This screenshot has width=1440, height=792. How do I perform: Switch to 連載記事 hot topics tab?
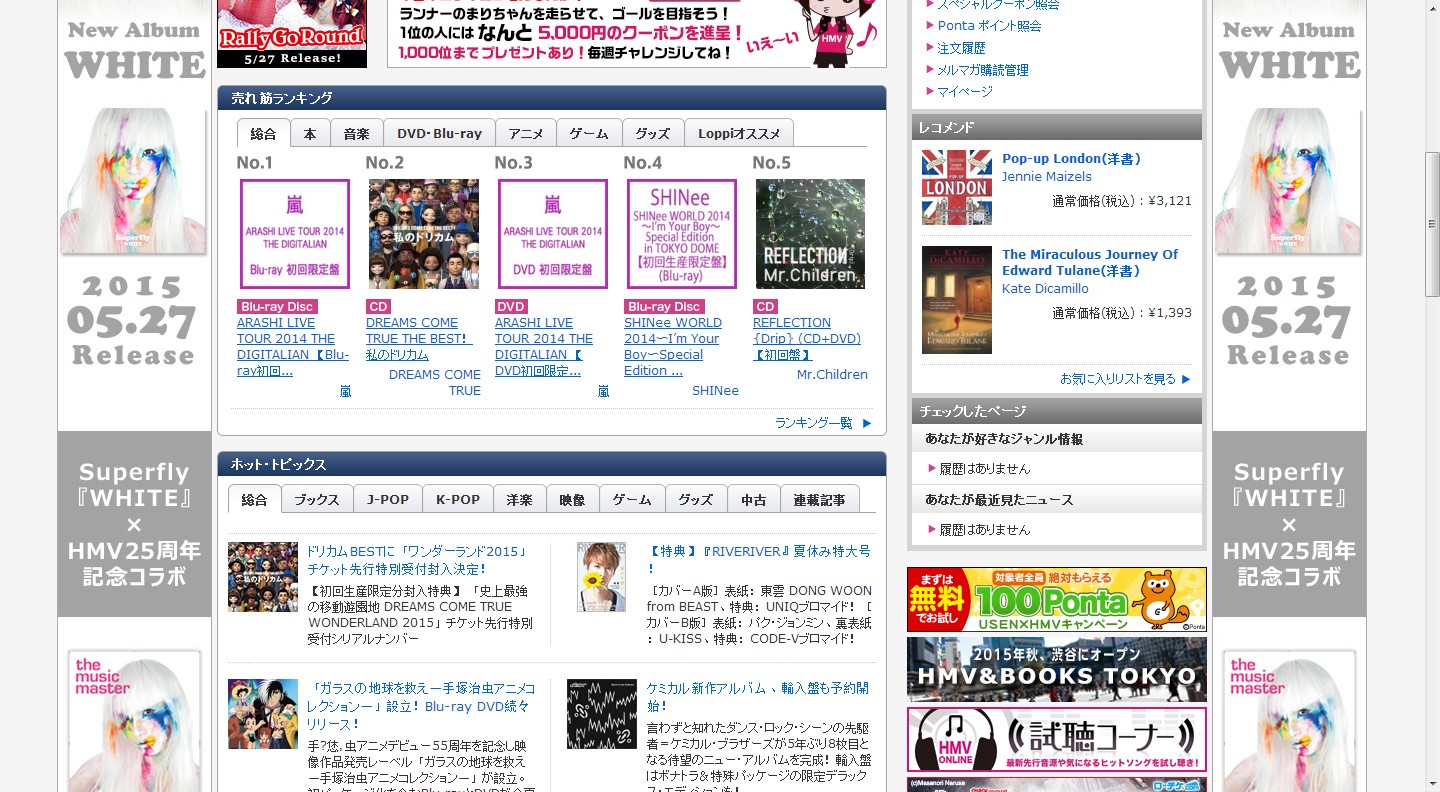pos(820,499)
